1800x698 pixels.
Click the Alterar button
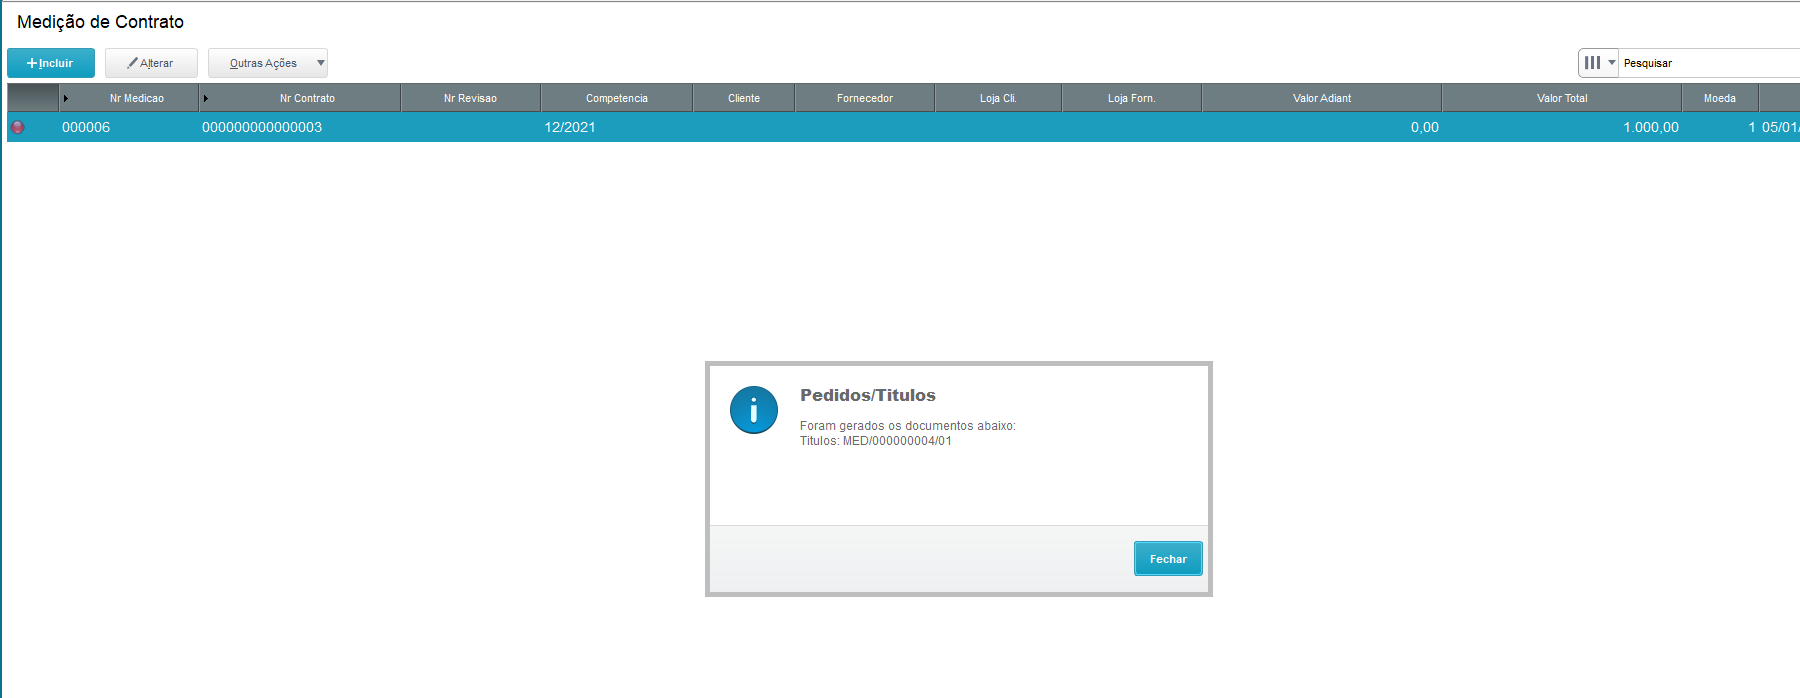pyautogui.click(x=151, y=63)
